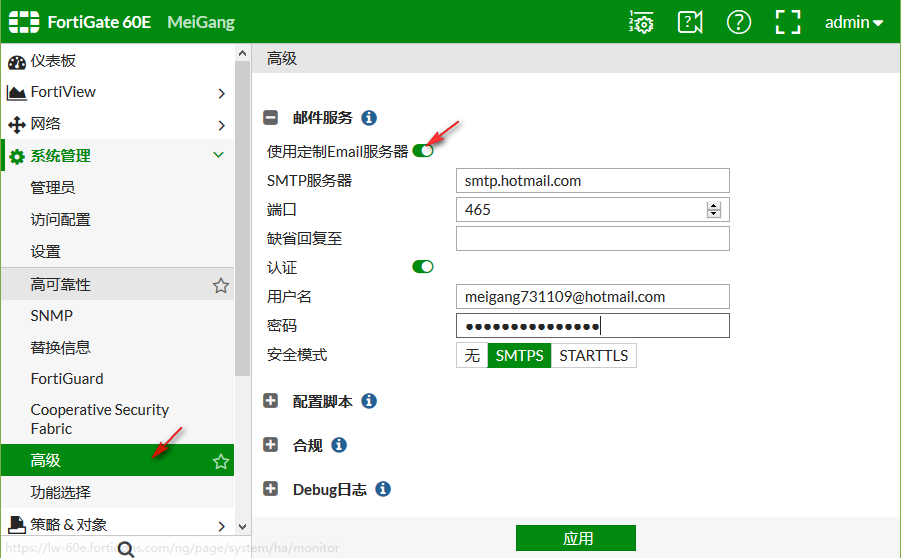Image resolution: width=901 pixels, height=558 pixels.
Task: Toggle the 认证 authentication switch
Action: point(423,267)
